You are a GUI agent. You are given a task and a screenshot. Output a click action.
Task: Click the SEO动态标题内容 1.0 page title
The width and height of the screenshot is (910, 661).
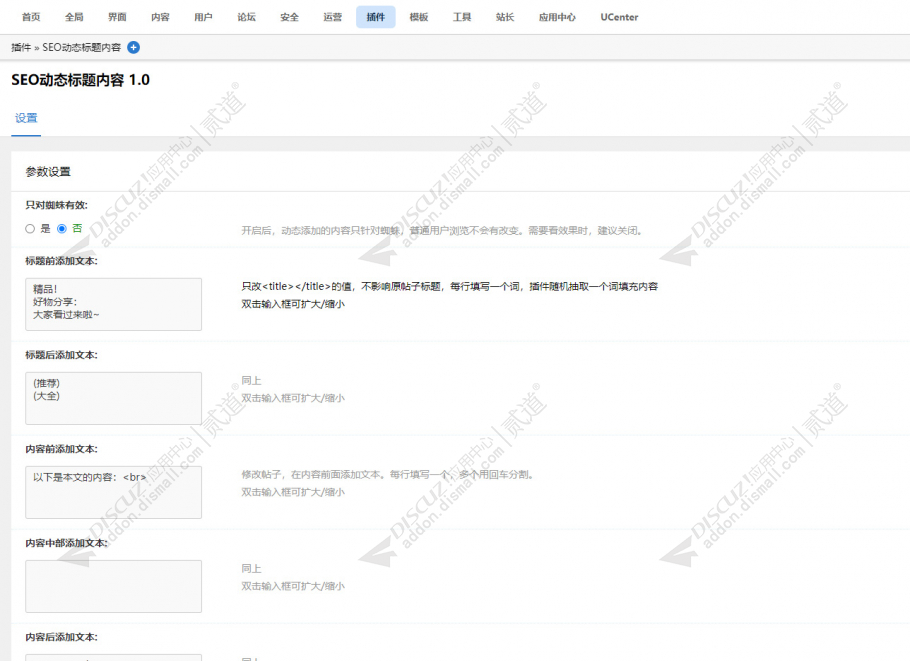tap(81, 80)
